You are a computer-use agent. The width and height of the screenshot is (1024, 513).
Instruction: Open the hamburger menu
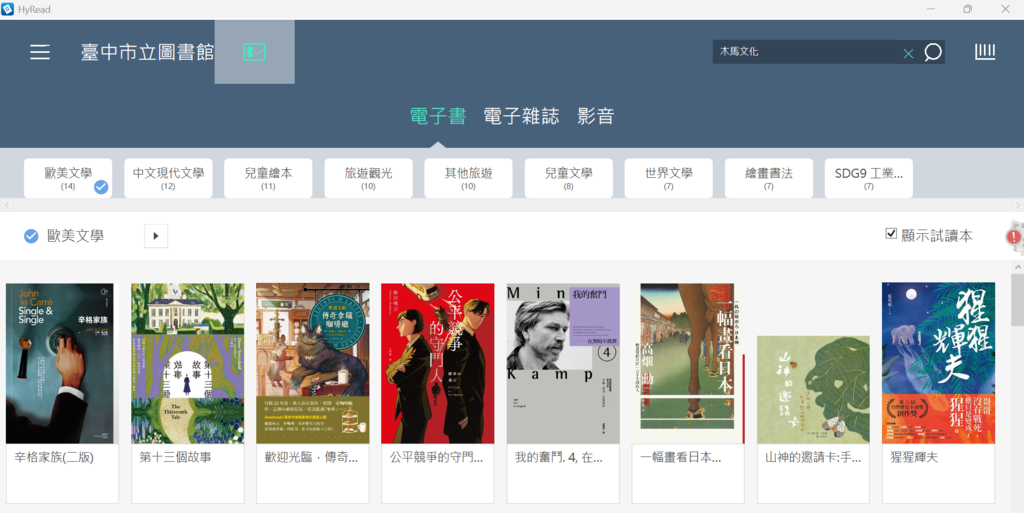pos(40,52)
